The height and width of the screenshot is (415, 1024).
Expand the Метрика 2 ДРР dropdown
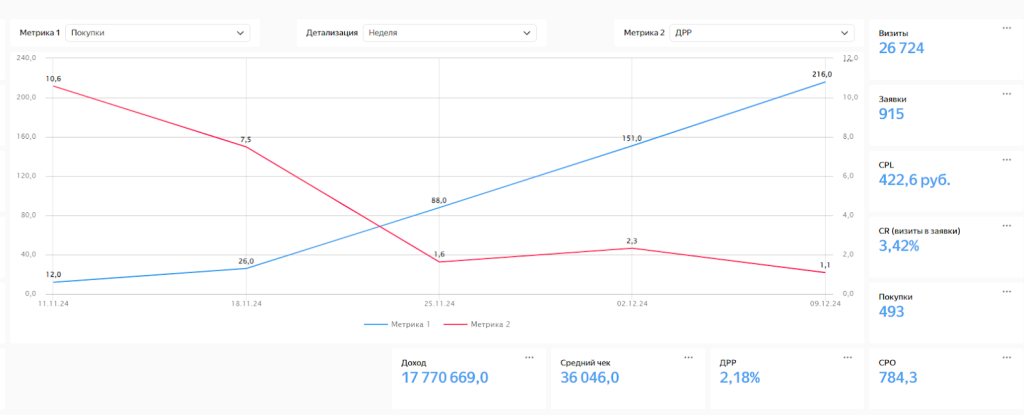[760, 33]
